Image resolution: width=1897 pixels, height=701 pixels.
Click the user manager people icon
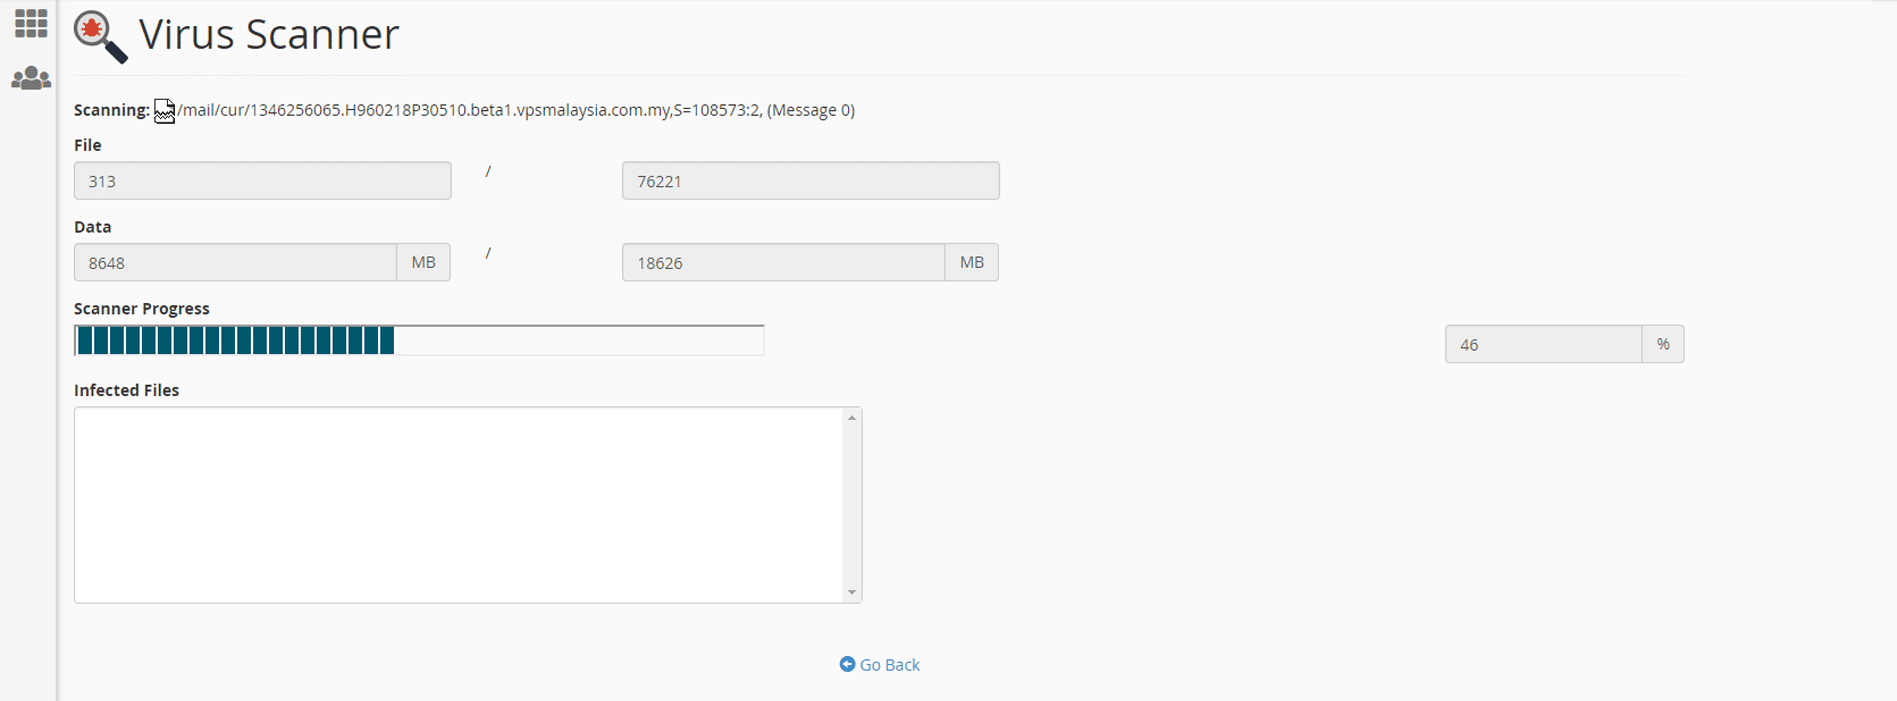pos(31,78)
